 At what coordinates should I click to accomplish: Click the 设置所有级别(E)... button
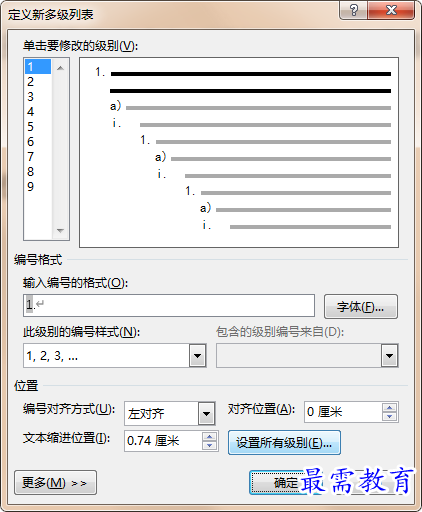point(284,443)
